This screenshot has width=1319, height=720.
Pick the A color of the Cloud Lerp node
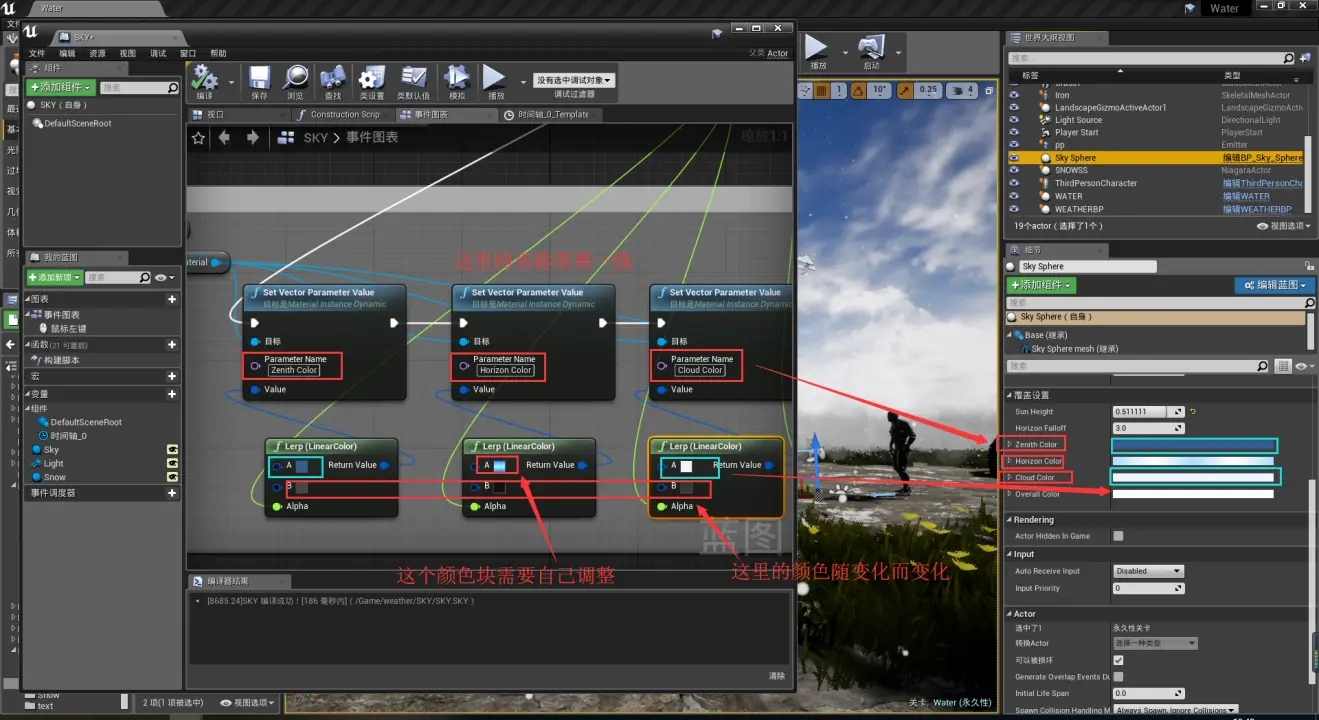(686, 466)
